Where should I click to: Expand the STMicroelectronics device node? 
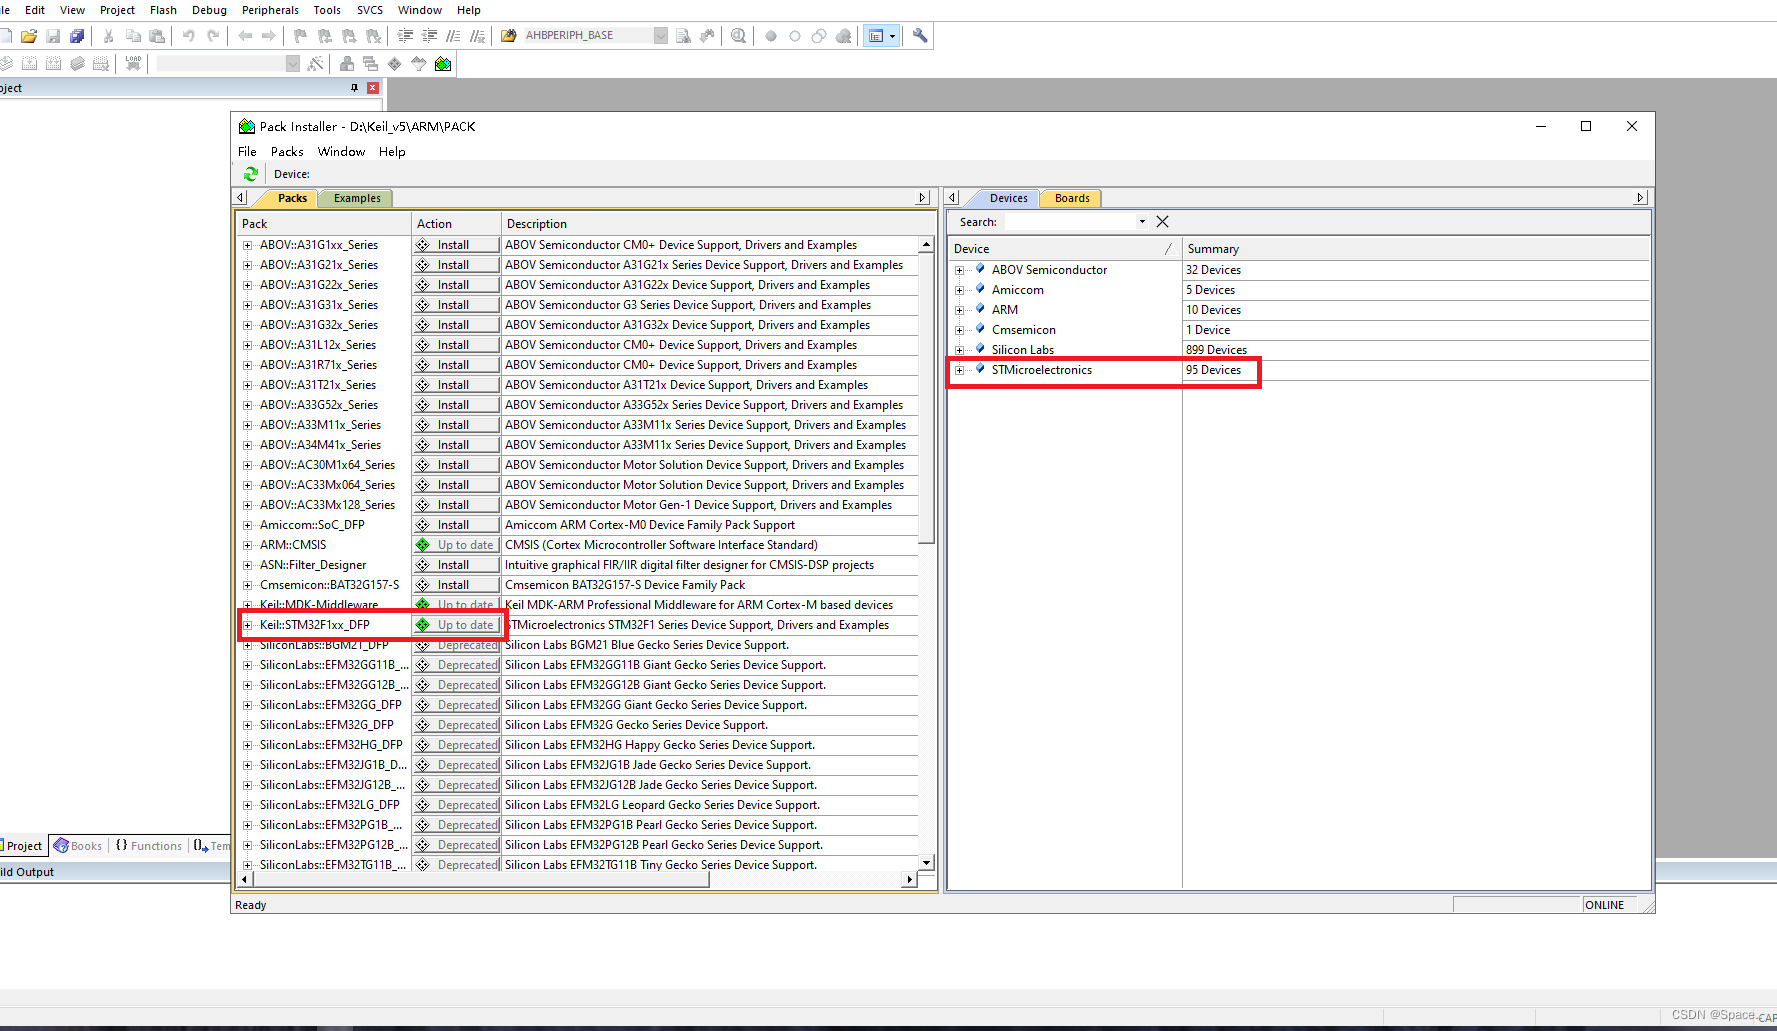coord(959,370)
